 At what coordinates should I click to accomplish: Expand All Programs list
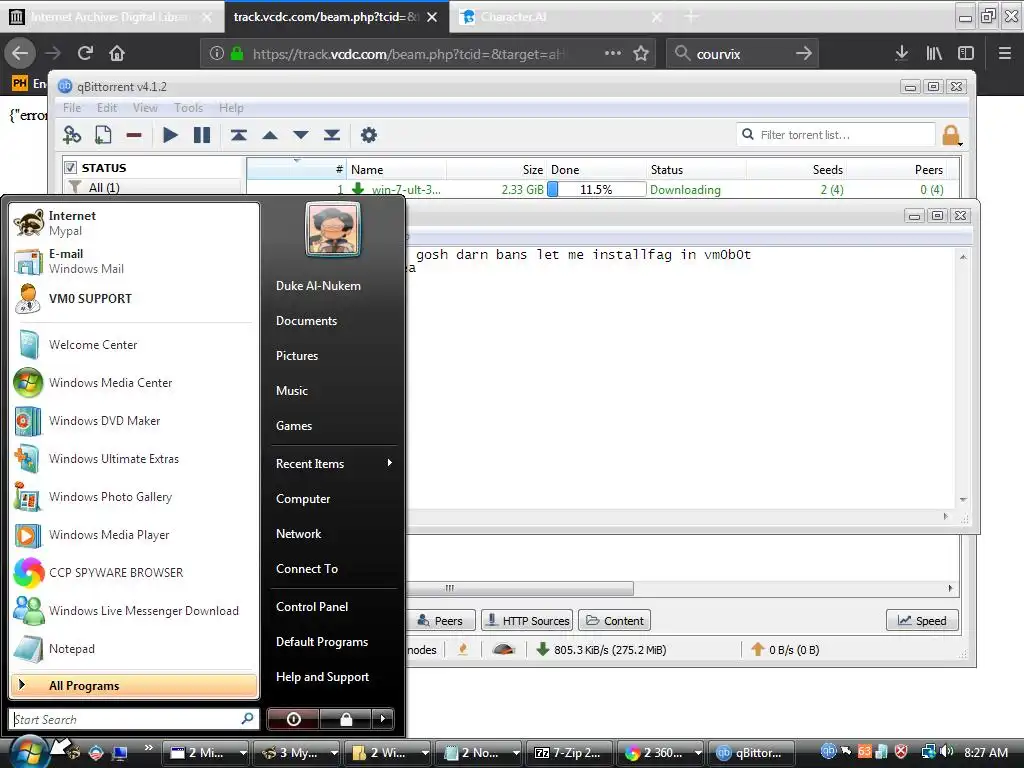point(134,686)
